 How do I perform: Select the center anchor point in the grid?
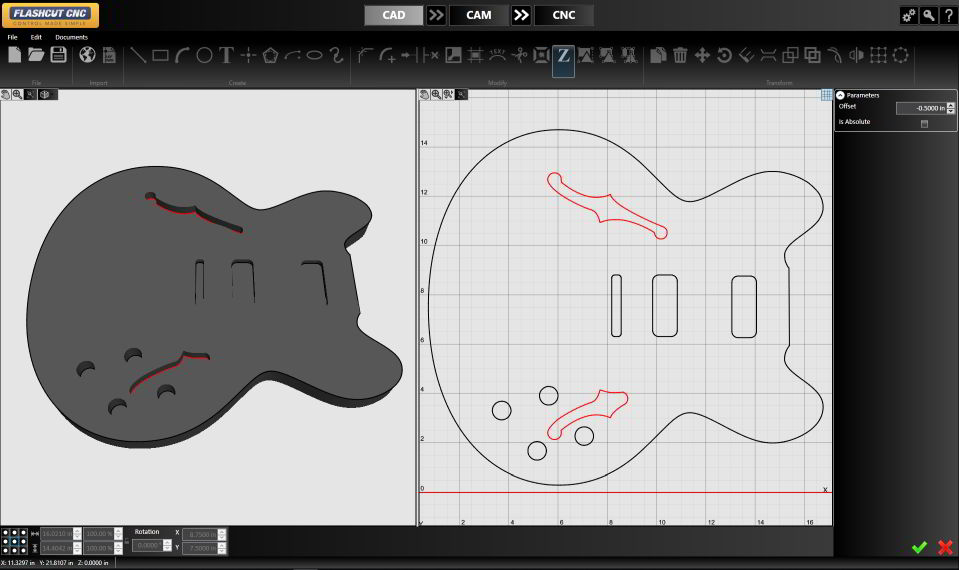pos(15,542)
